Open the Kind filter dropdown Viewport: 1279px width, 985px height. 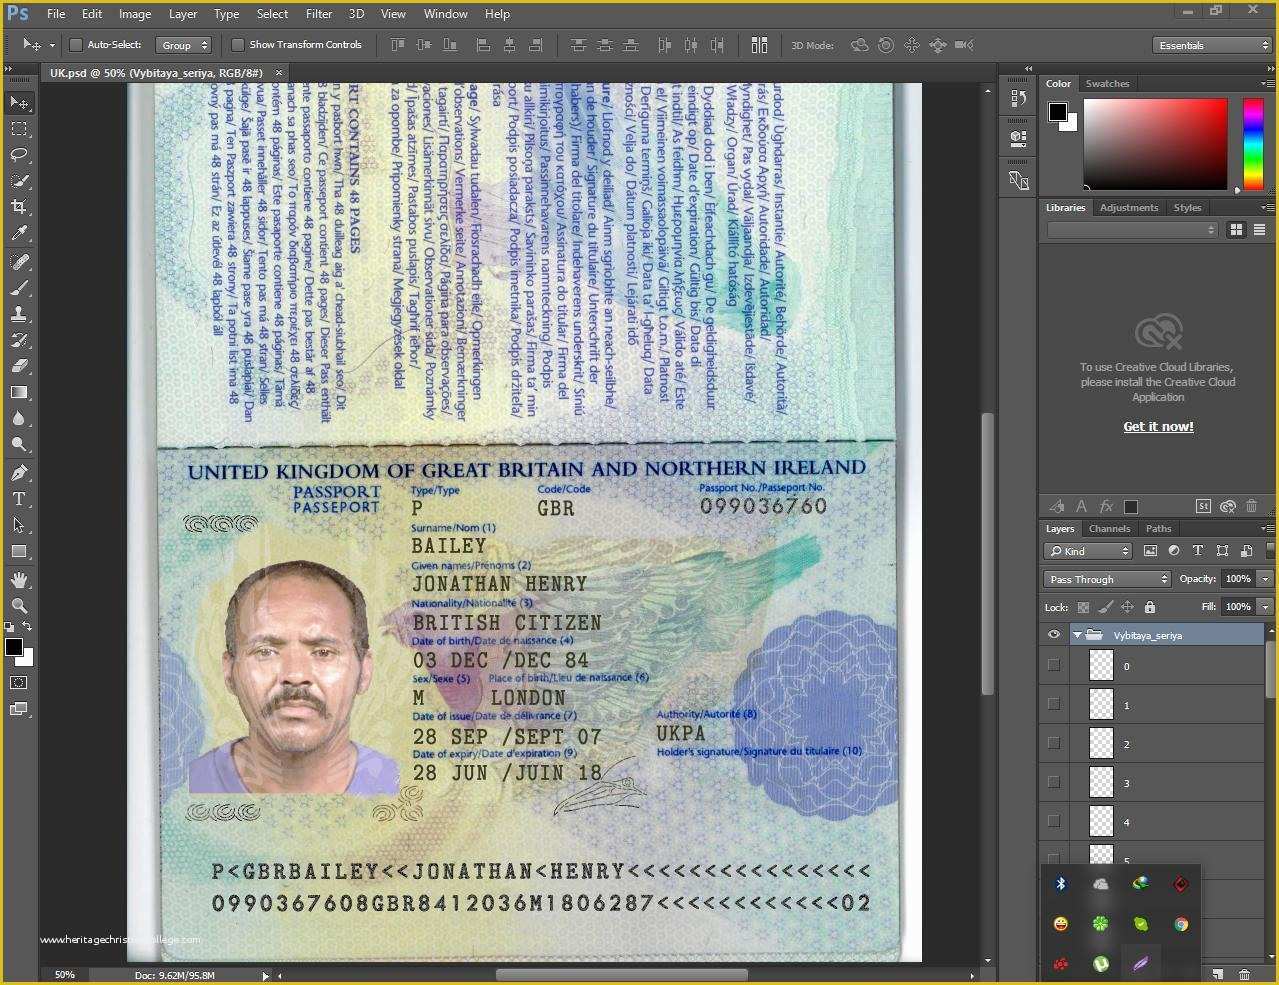tap(1088, 551)
